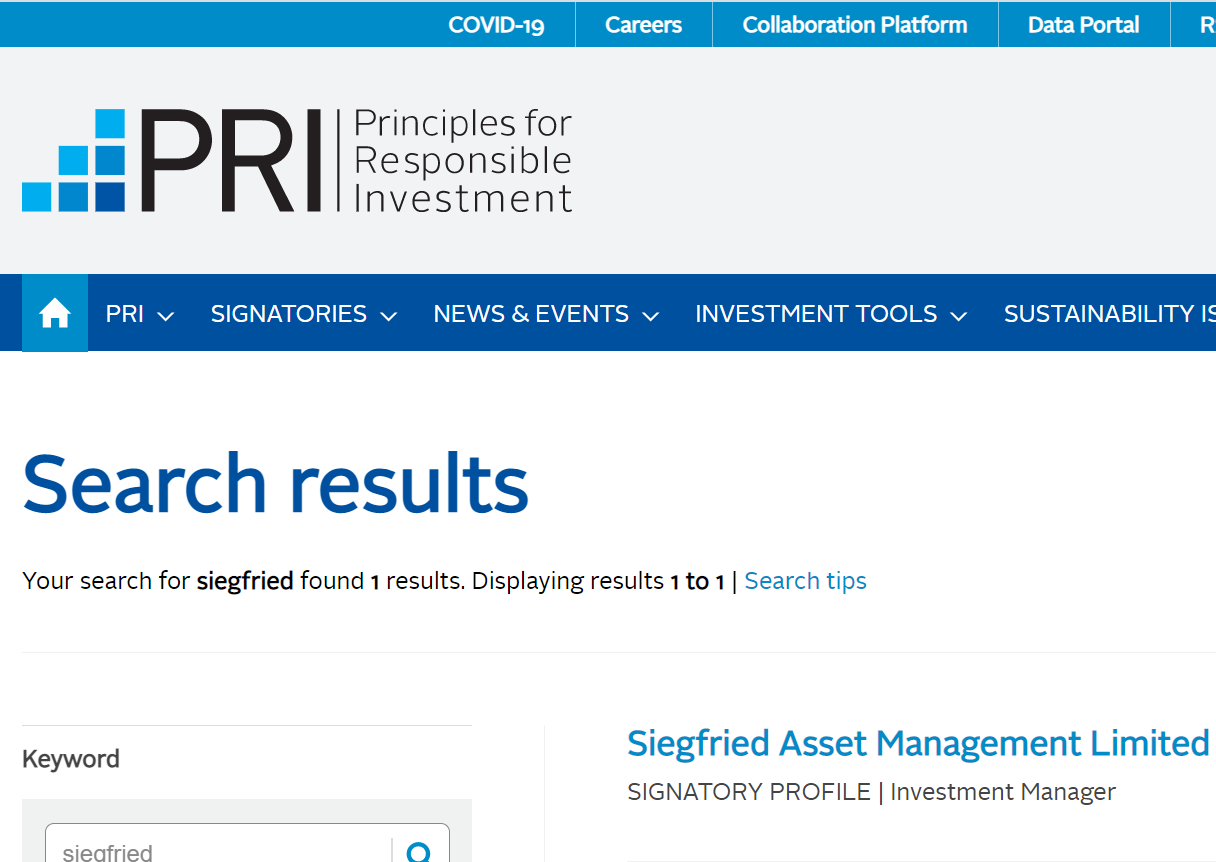1216x862 pixels.
Task: Click the Keyword filter label
Action: point(71,759)
